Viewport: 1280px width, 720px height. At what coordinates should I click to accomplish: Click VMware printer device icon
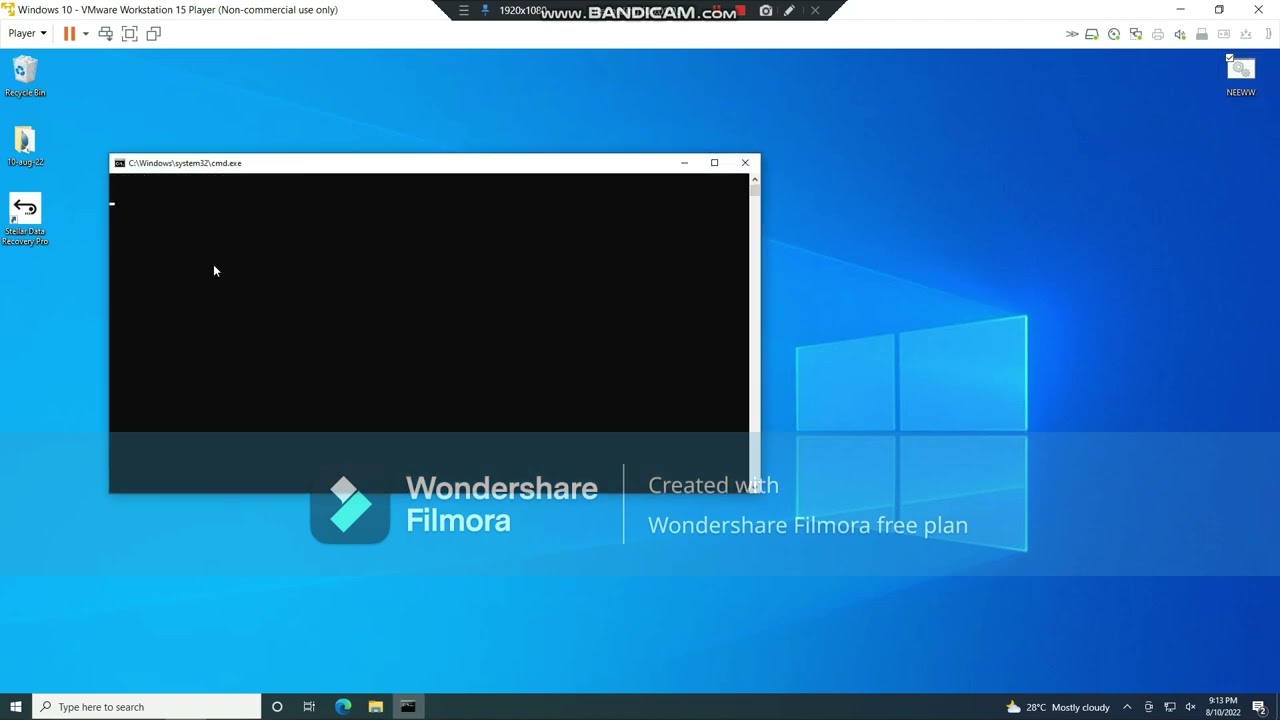point(1158,34)
